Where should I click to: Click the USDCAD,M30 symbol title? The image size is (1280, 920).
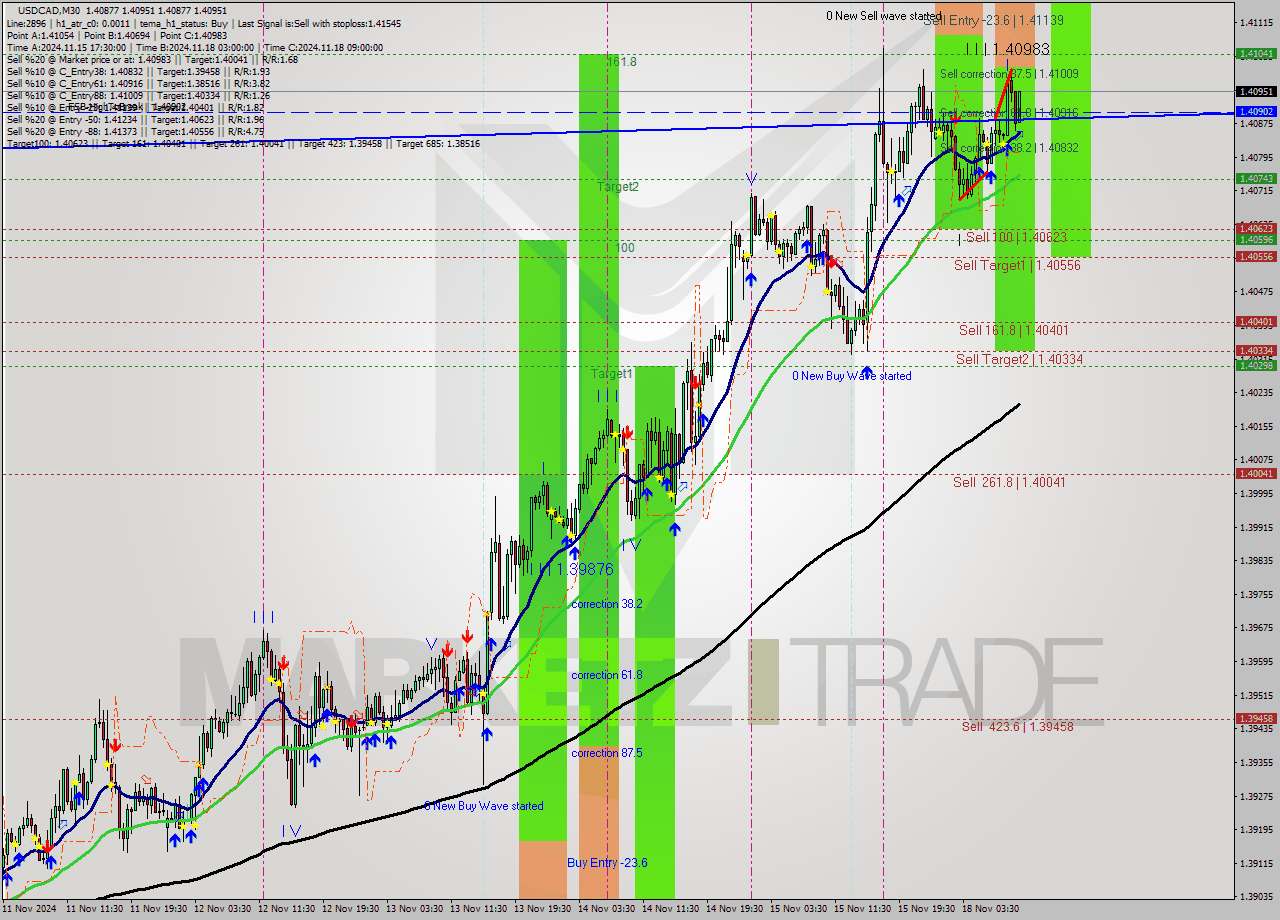pyautogui.click(x=47, y=10)
